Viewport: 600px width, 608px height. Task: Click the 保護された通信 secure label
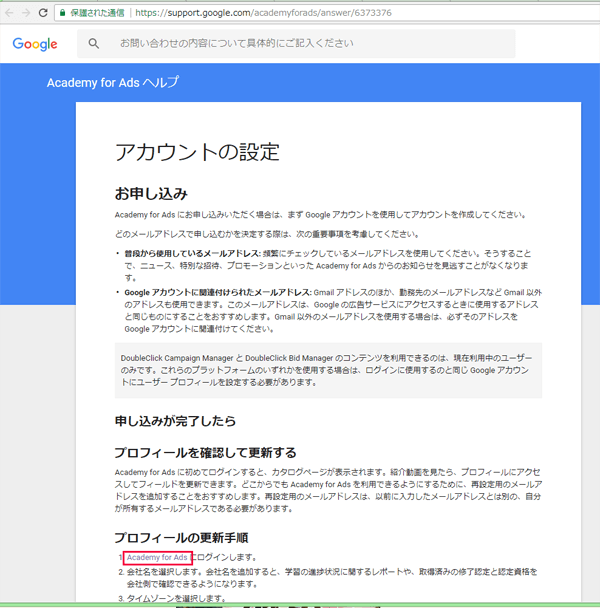coord(97,13)
